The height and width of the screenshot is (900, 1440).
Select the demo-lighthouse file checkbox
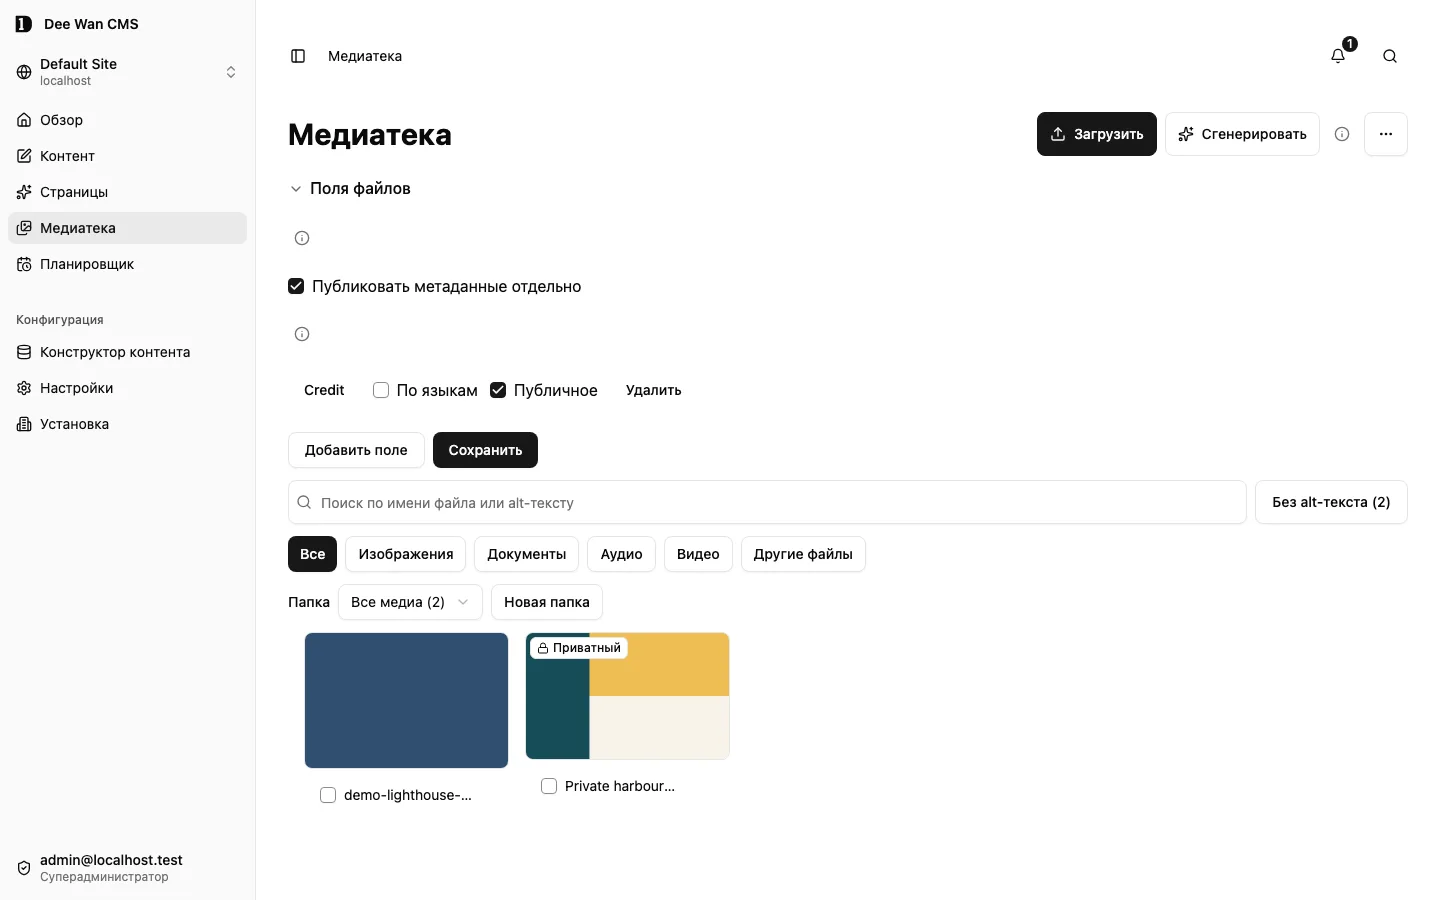(x=328, y=795)
